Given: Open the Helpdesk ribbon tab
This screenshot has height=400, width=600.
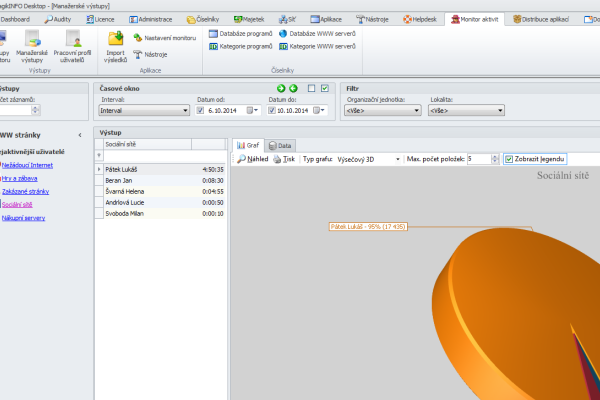Looking at the screenshot, I should click(x=420, y=19).
